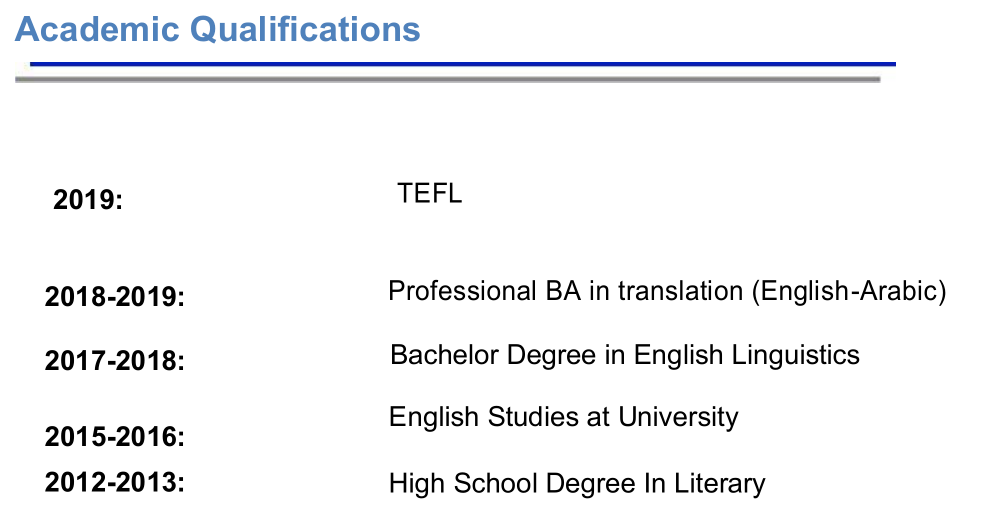The height and width of the screenshot is (527, 983).
Task: Click the "2012-2013:" year label
Action: click(x=115, y=481)
